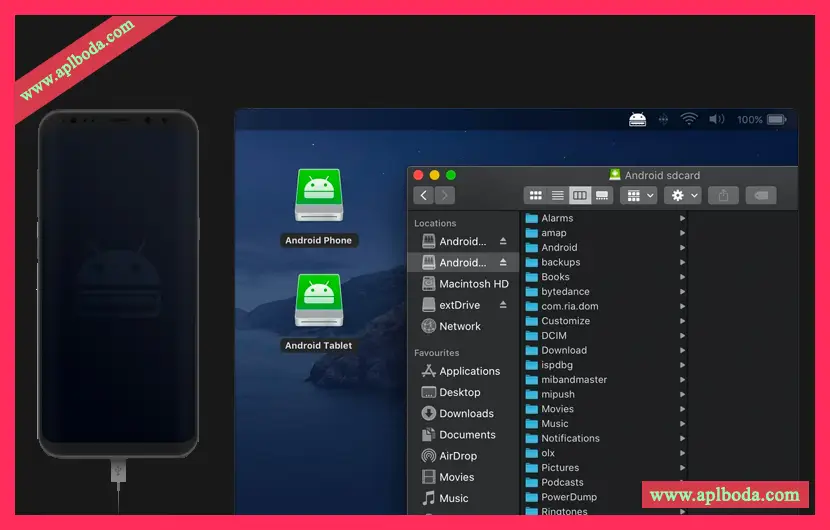
Task: Open Documents in Favourites
Action: pyautogui.click(x=463, y=435)
